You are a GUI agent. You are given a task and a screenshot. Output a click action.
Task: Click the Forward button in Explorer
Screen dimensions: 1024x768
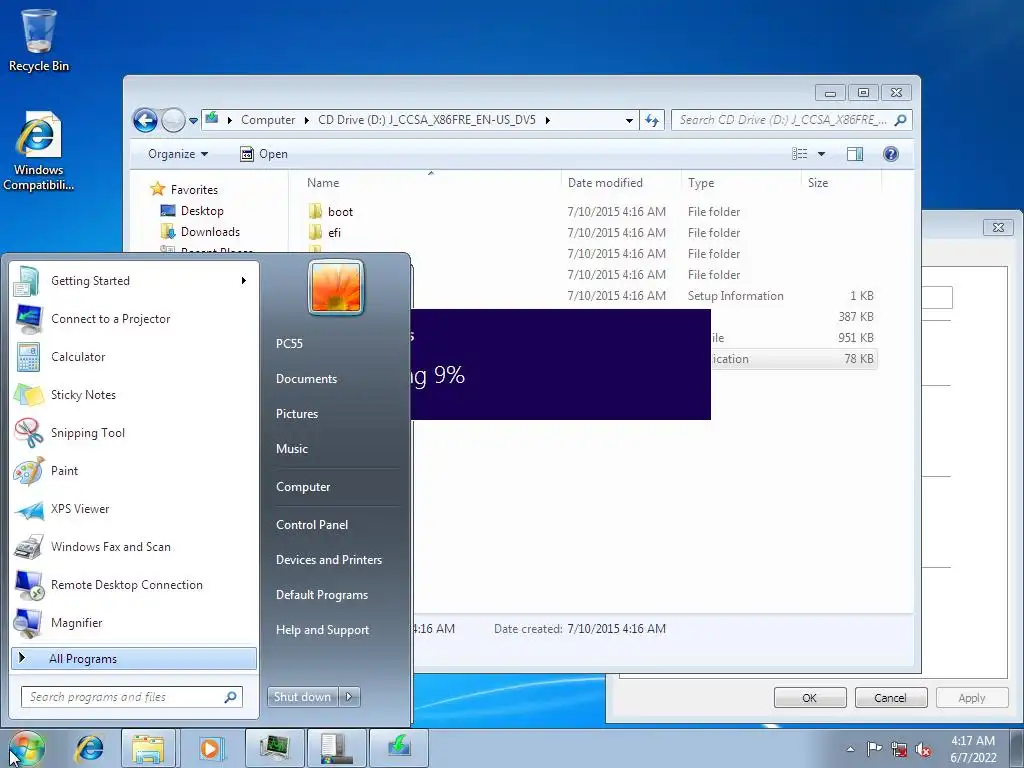173,120
